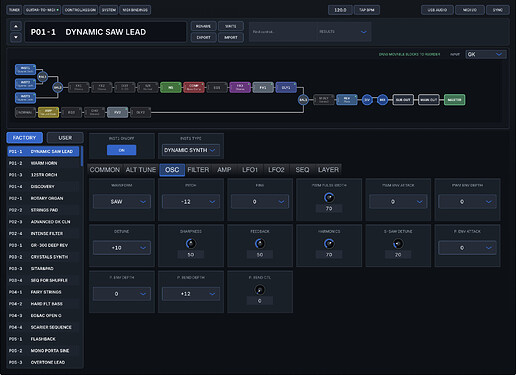Select the MAIN OUT block
This screenshot has height=375, width=516.
click(x=429, y=100)
